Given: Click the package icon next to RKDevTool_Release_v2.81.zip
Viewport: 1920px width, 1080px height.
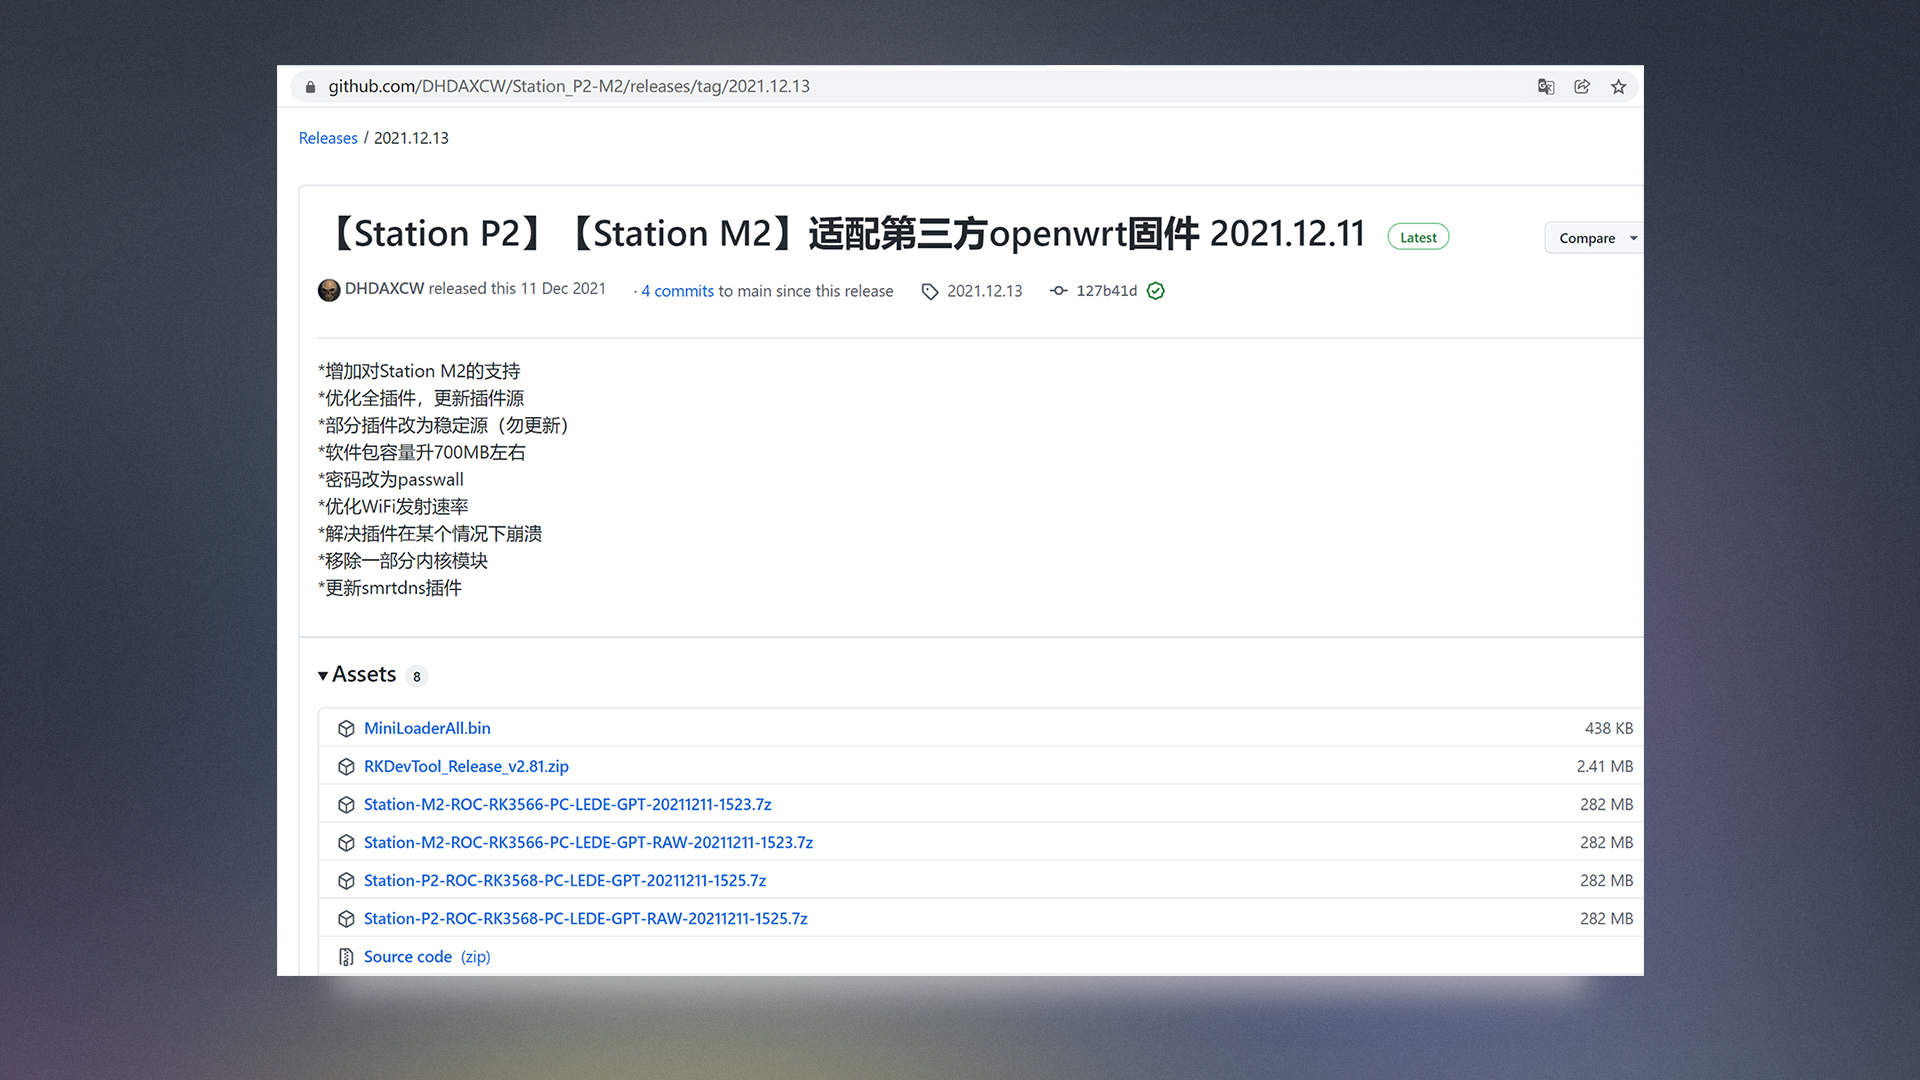Looking at the screenshot, I should 346,766.
